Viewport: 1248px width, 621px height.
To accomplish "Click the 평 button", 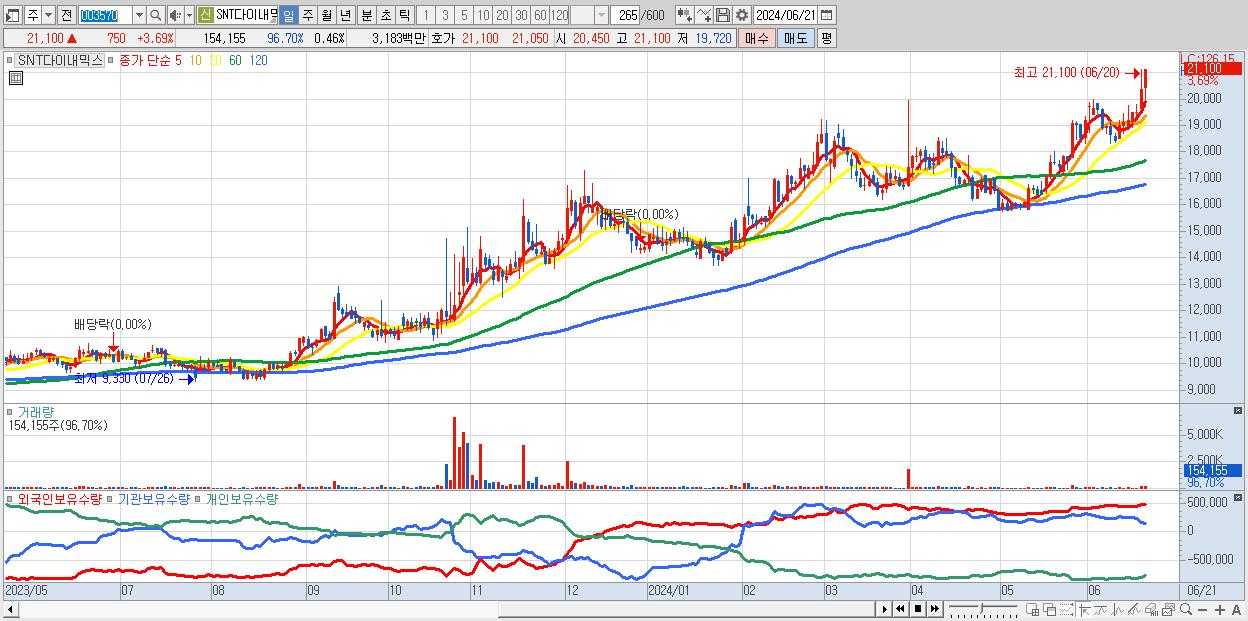I will (826, 38).
